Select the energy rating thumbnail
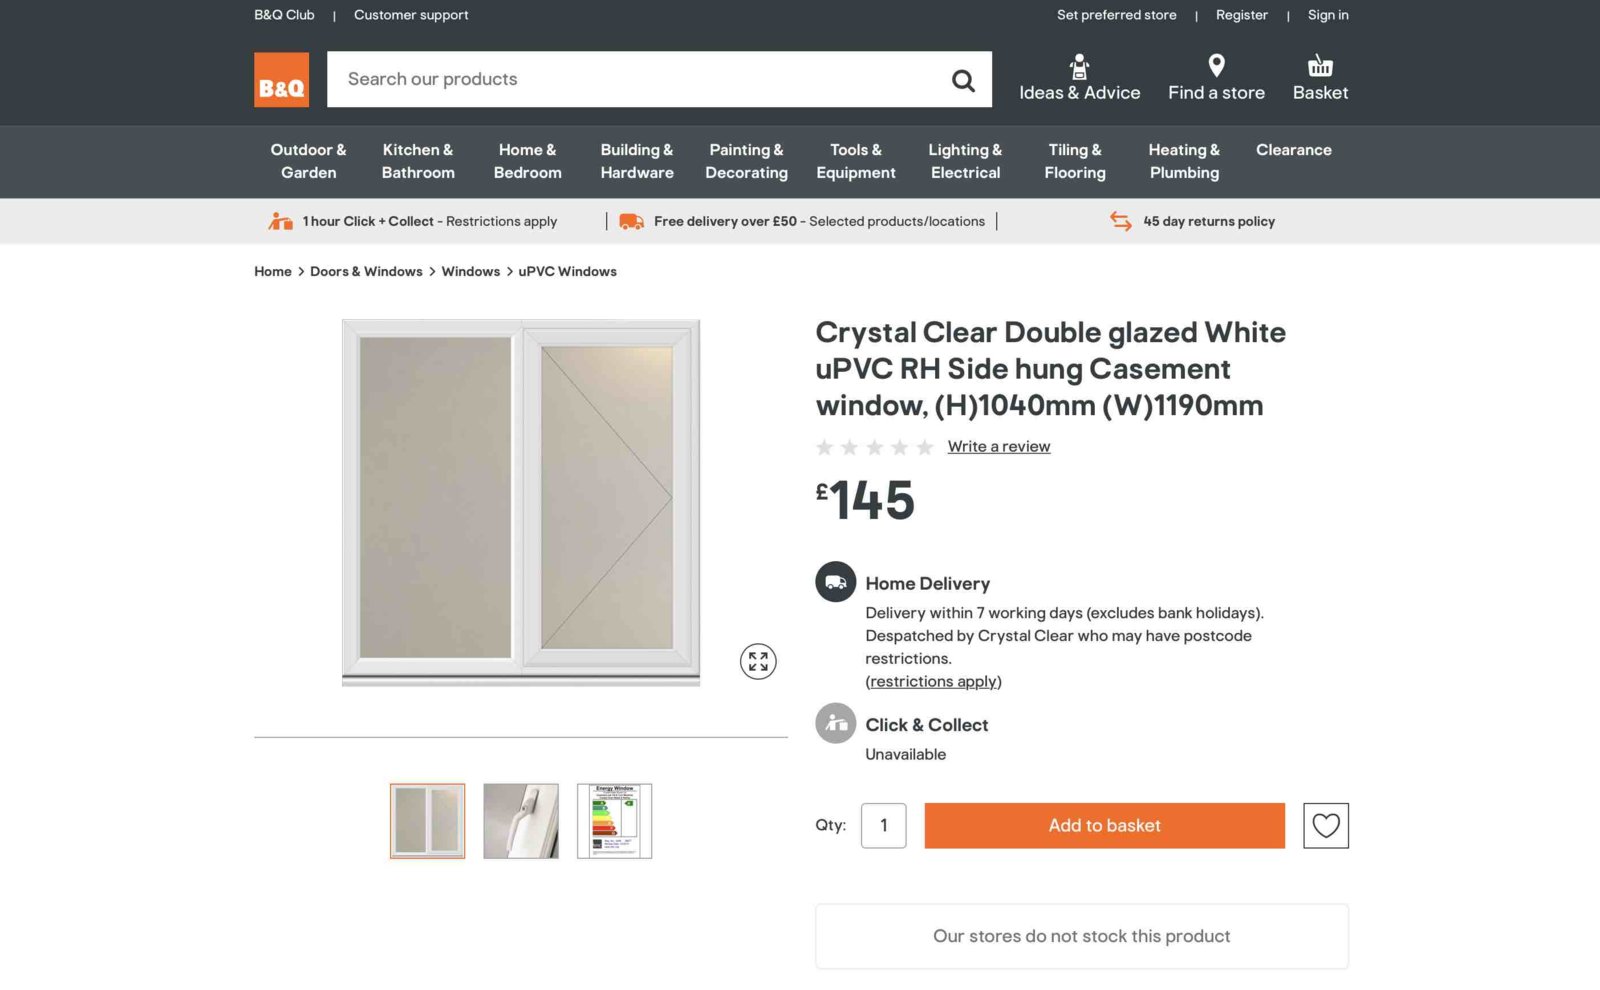The image size is (1600, 990). (x=614, y=821)
